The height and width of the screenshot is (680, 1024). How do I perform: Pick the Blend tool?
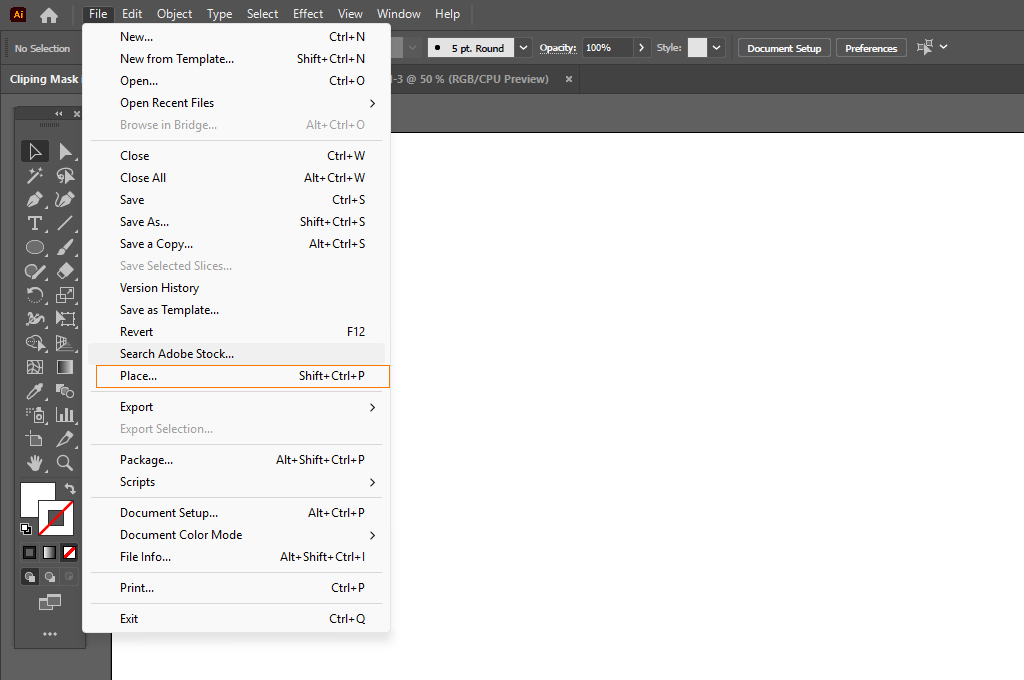65,391
